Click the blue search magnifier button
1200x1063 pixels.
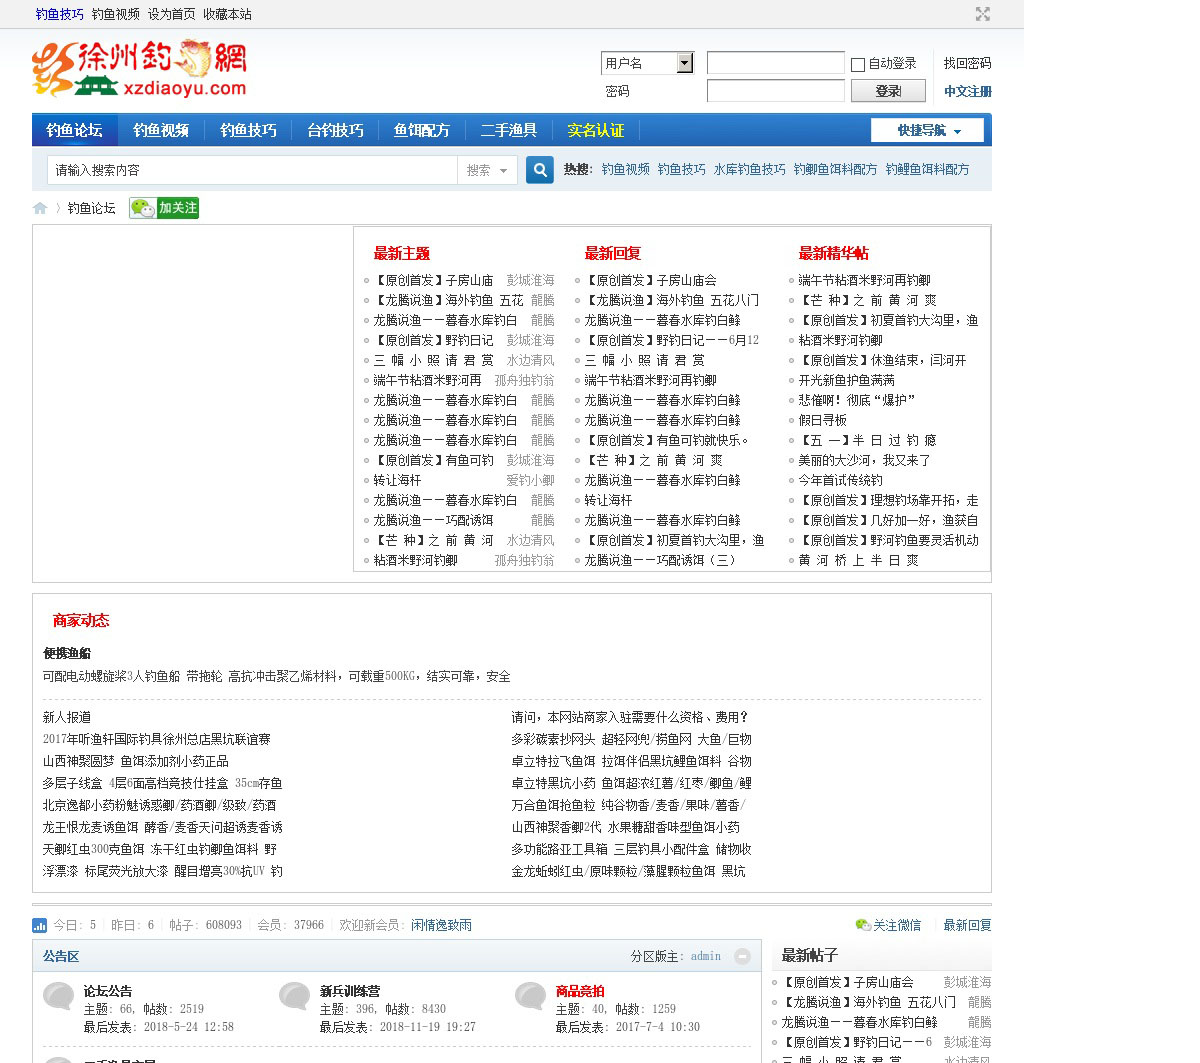point(540,170)
